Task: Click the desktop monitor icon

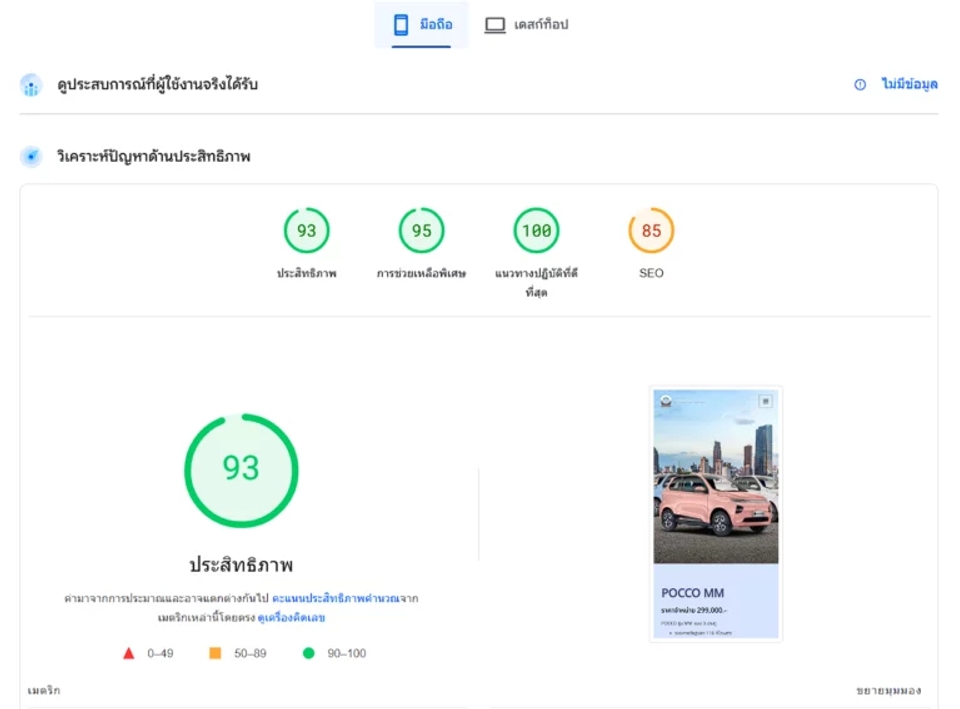Action: [495, 25]
